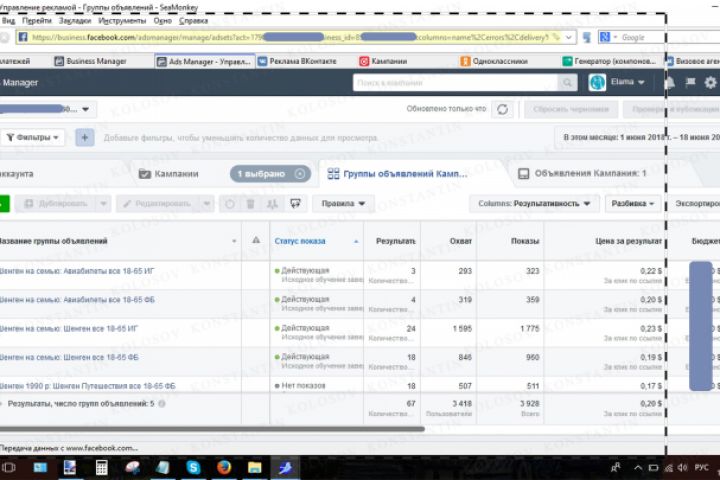The image size is (720, 480).
Task: Open the Фильтры dropdown
Action: 33,137
